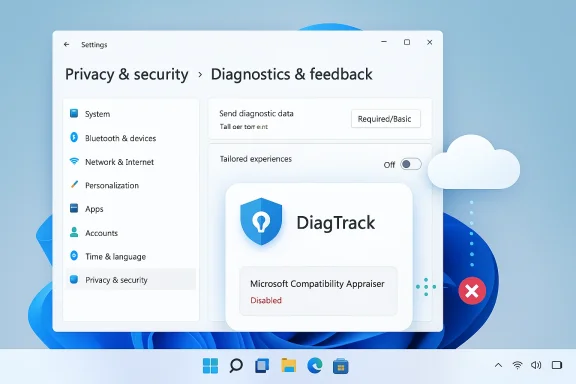Open taskbar Search
This screenshot has height=384, width=576.
236,366
